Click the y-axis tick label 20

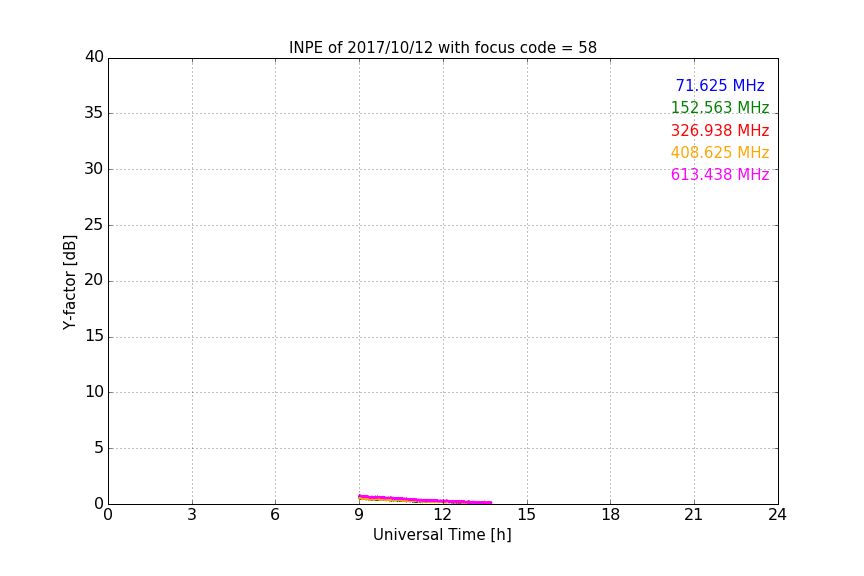click(94, 280)
